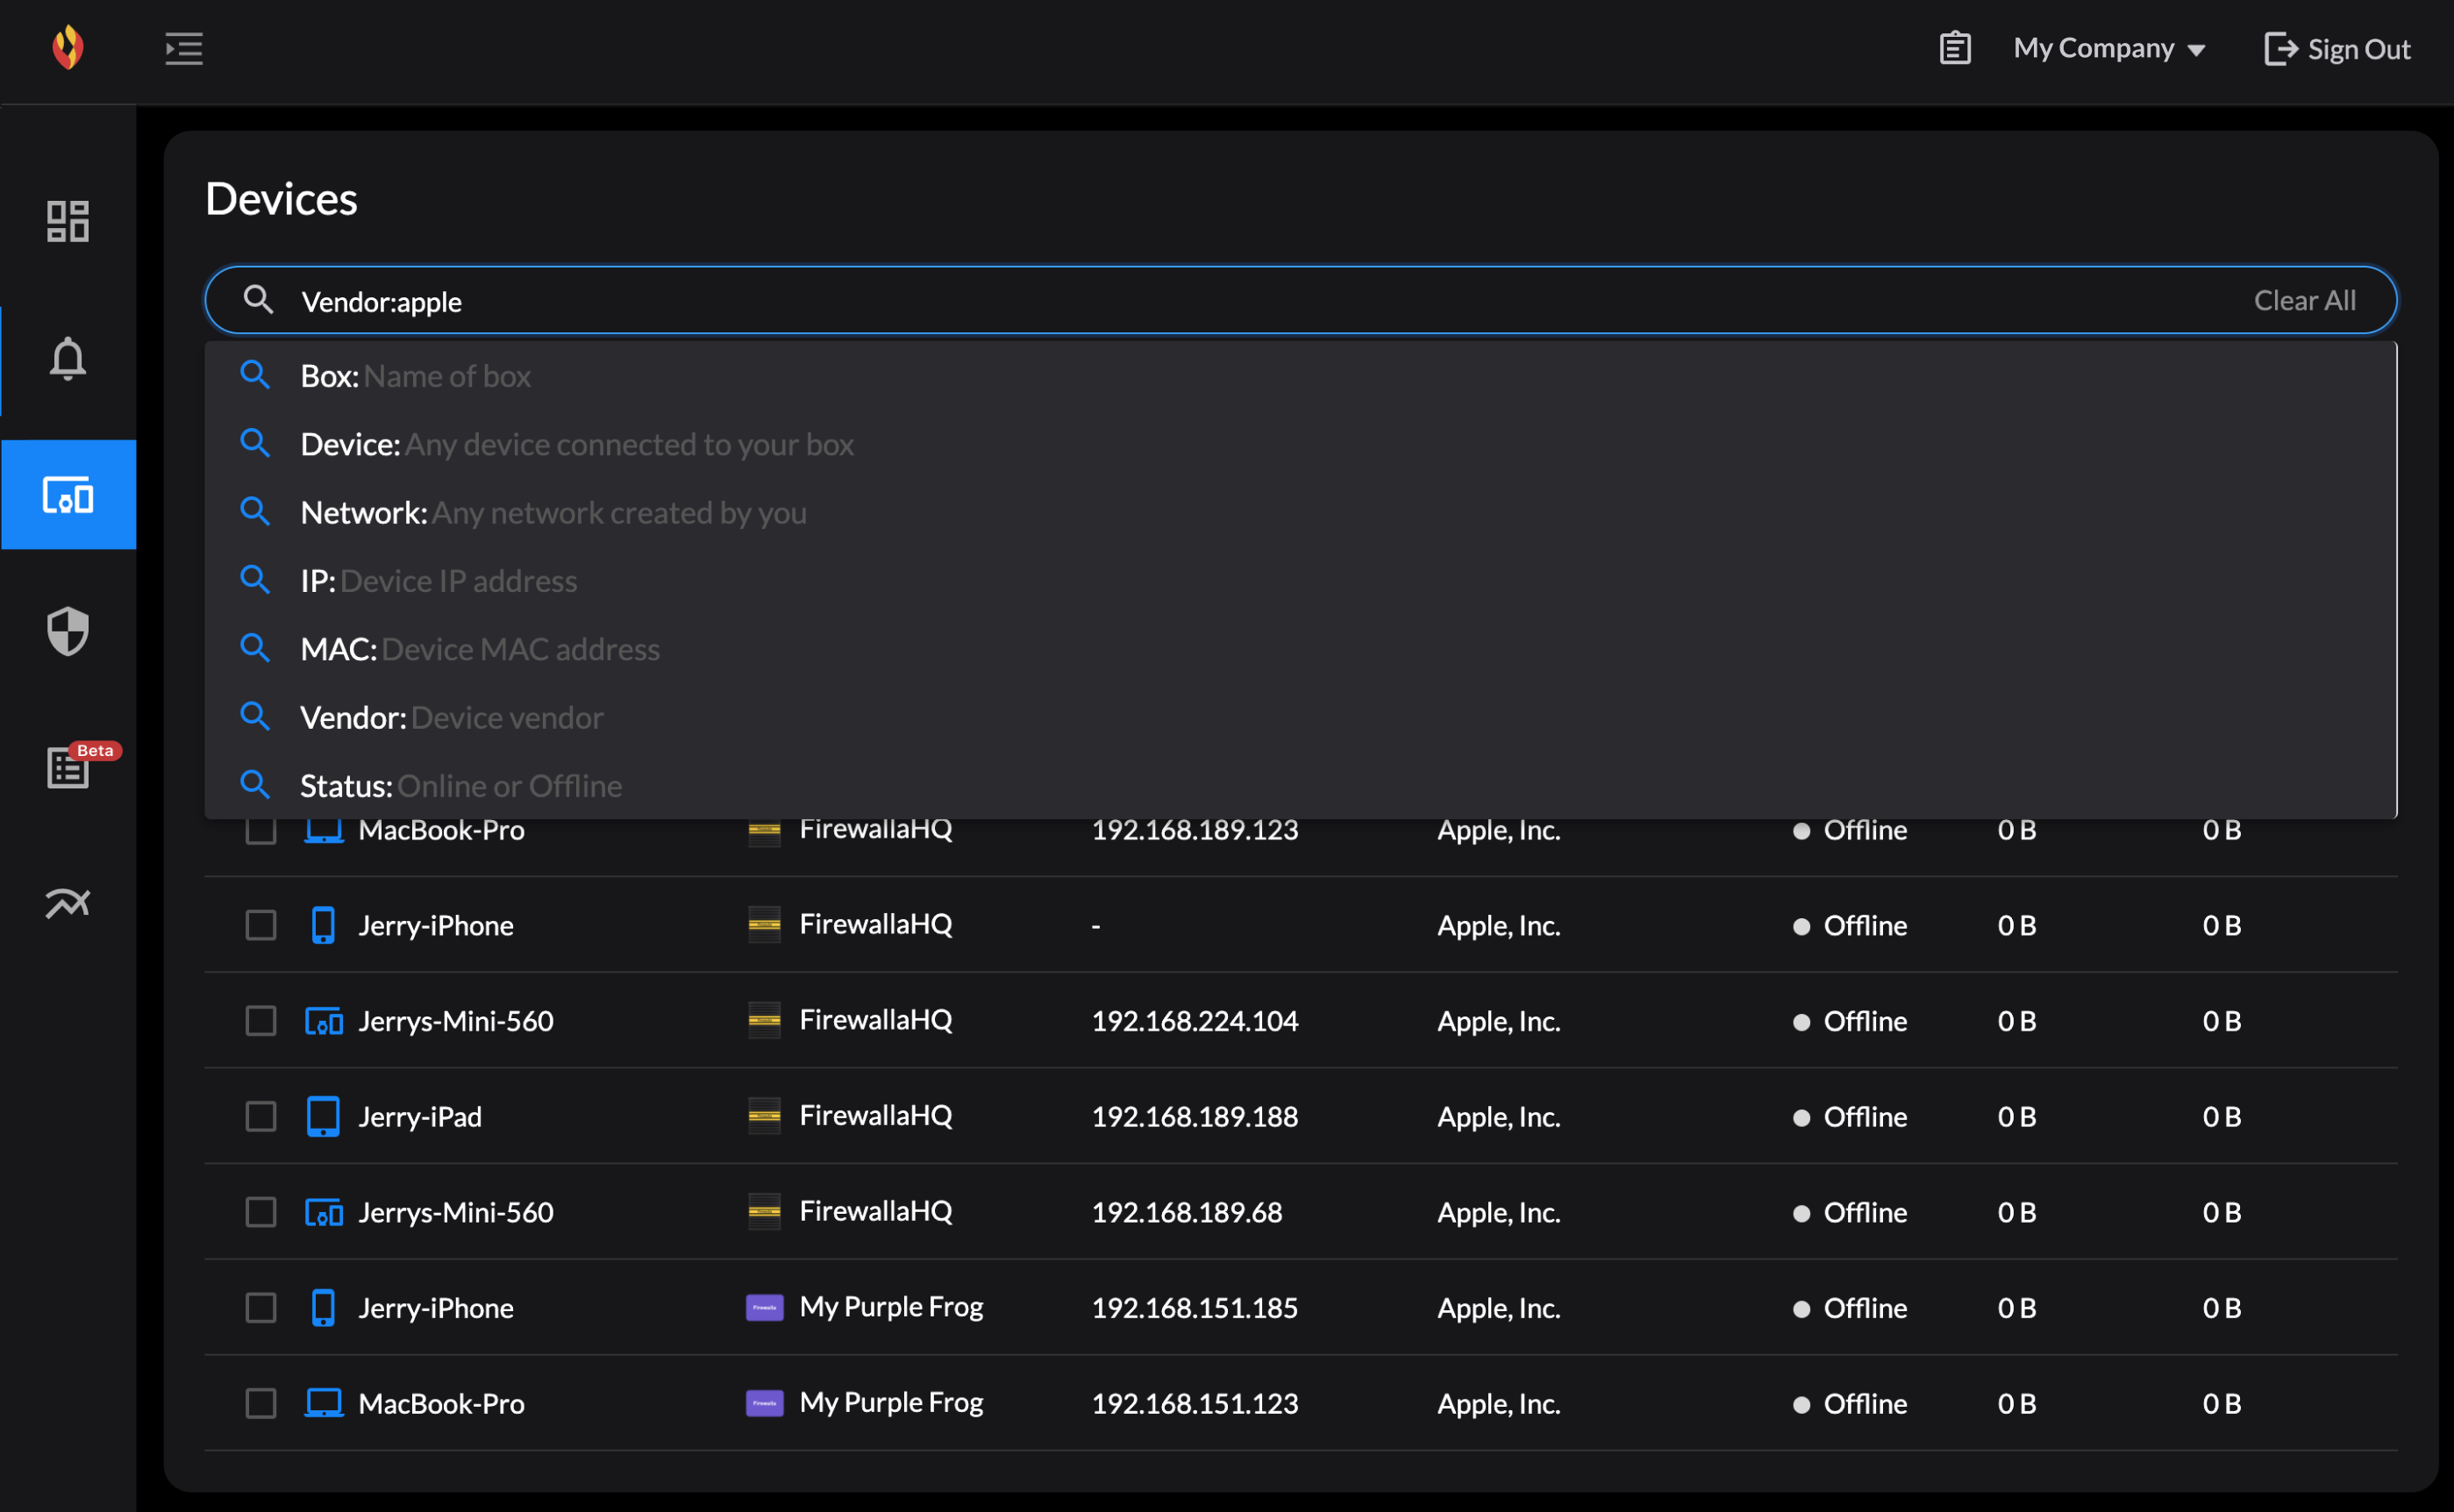The width and height of the screenshot is (2454, 1512).
Task: Choose the Status: Online or Offline suggestion
Action: click(x=1300, y=785)
